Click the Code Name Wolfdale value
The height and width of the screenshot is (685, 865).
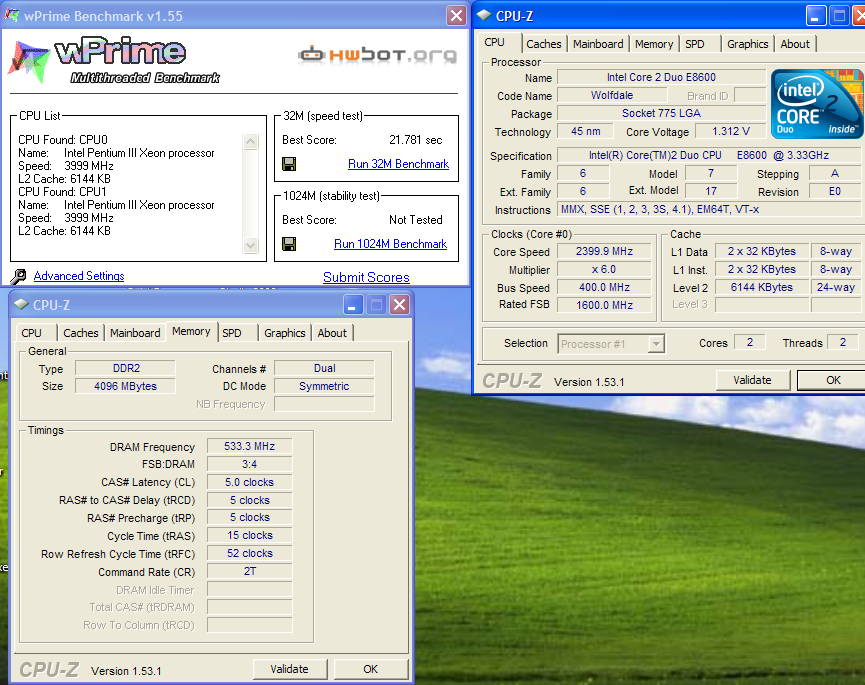[612, 95]
